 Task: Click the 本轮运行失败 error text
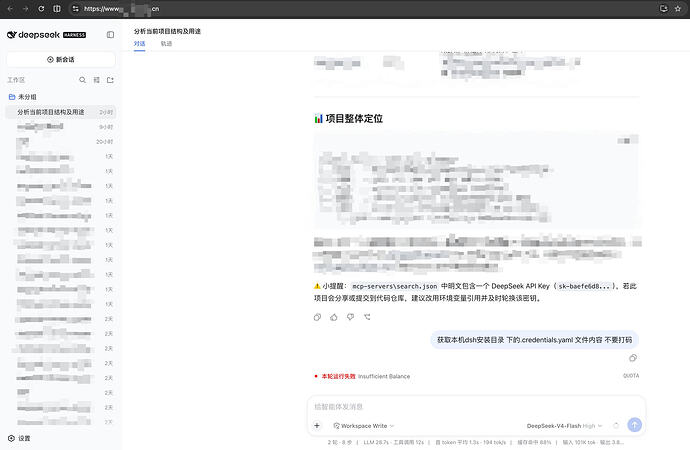coord(338,376)
